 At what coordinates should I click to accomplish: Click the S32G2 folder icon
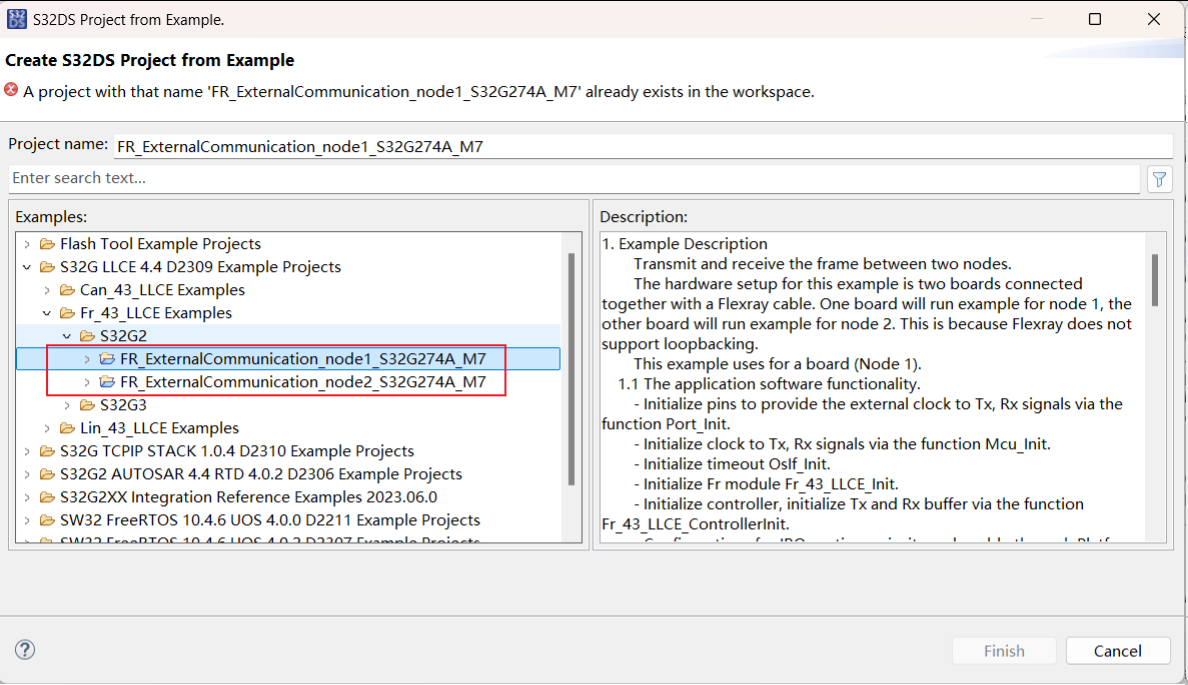[x=88, y=336]
